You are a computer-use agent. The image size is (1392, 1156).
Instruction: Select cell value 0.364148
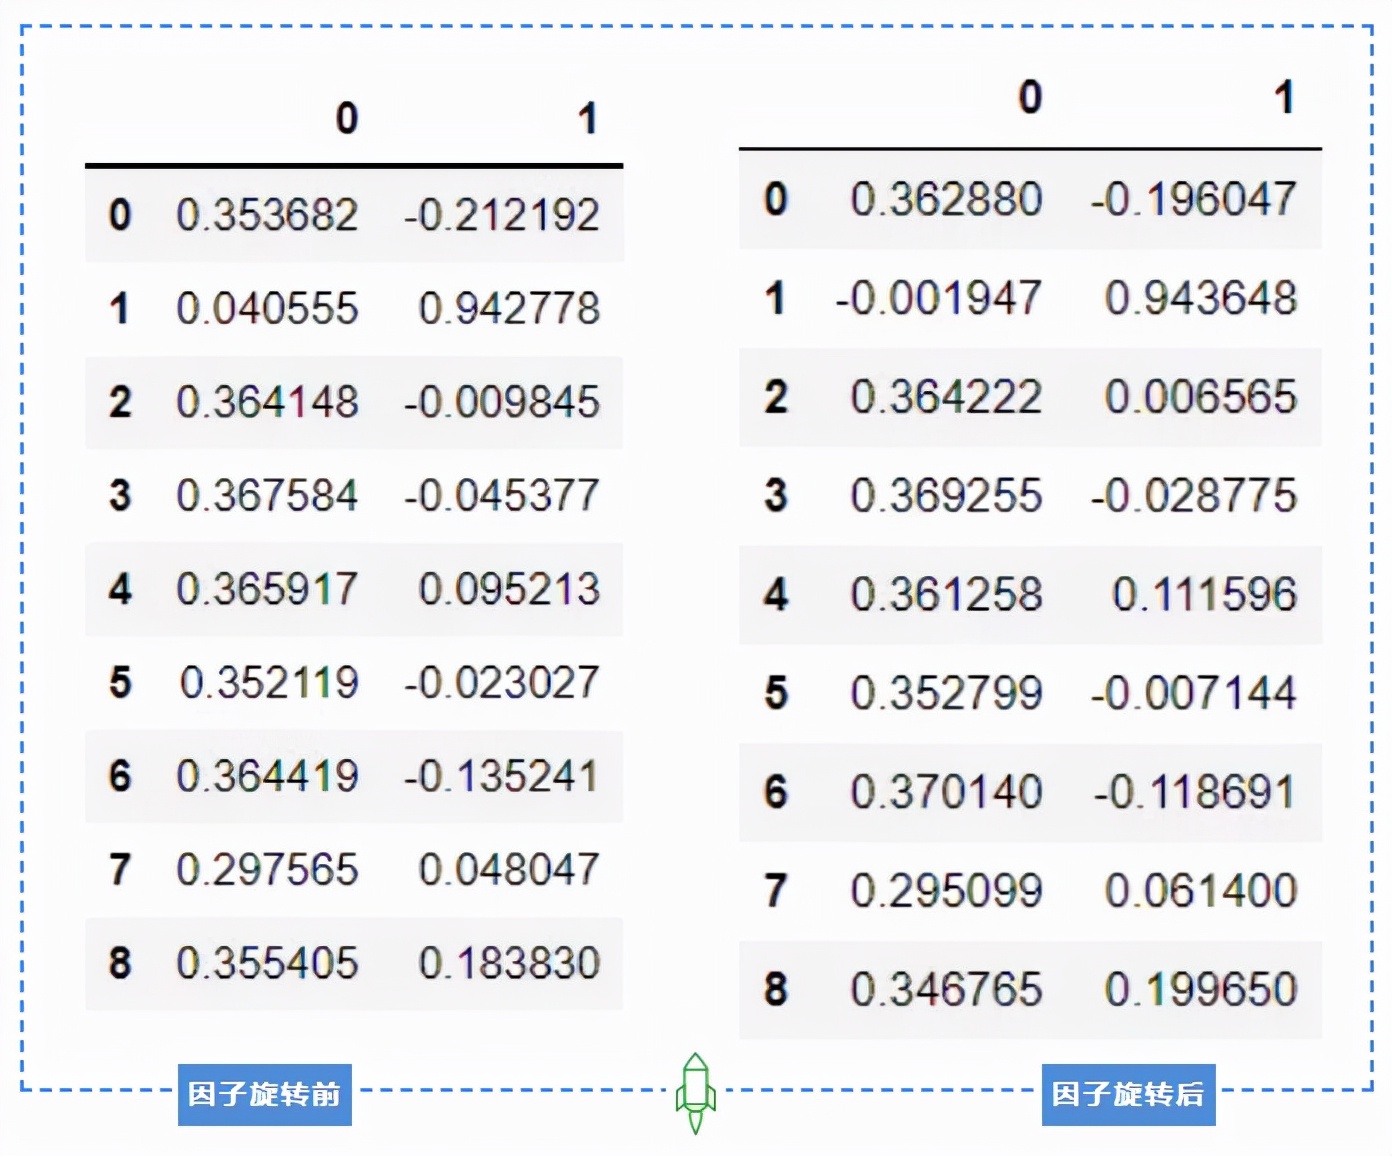[x=267, y=402]
